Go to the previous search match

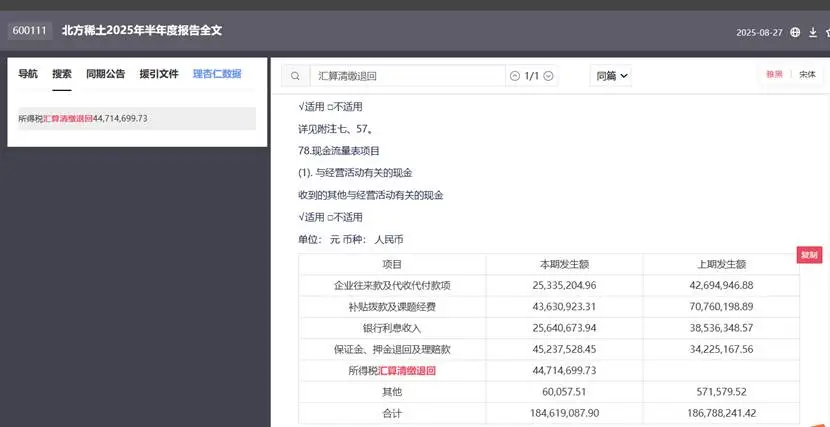pos(515,76)
